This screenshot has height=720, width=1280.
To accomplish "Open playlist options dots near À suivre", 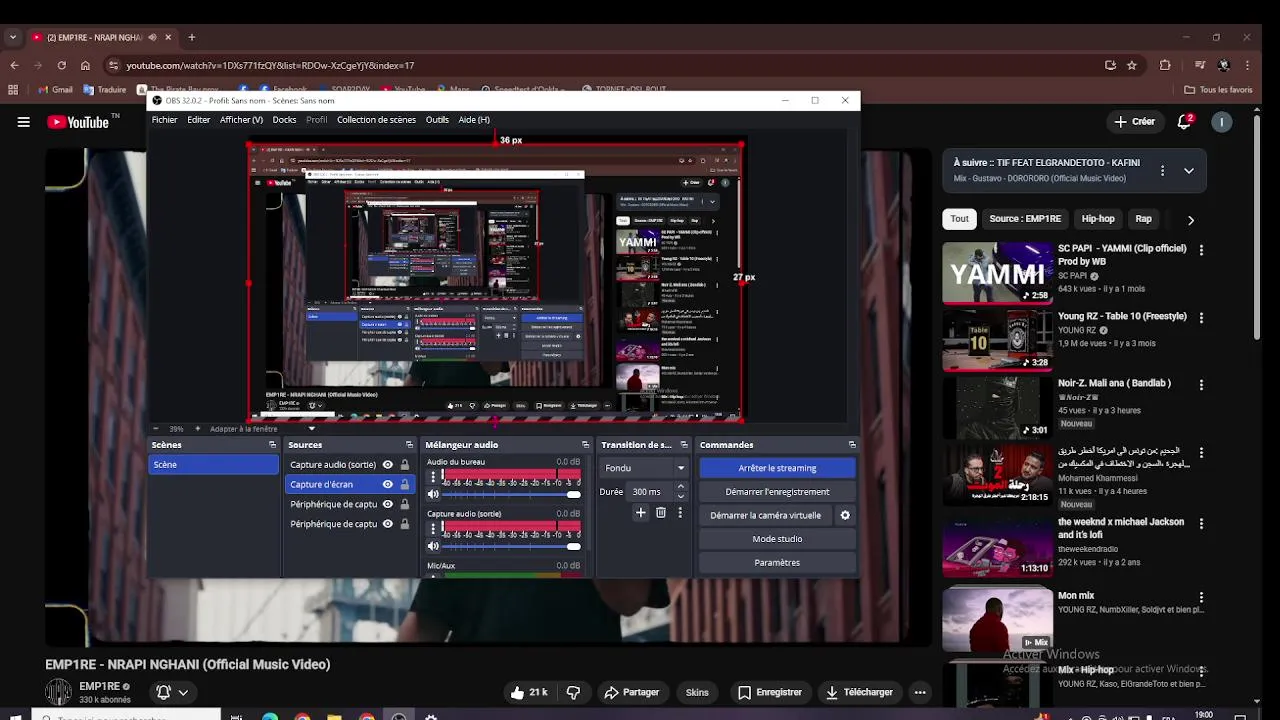I will (x=1162, y=171).
